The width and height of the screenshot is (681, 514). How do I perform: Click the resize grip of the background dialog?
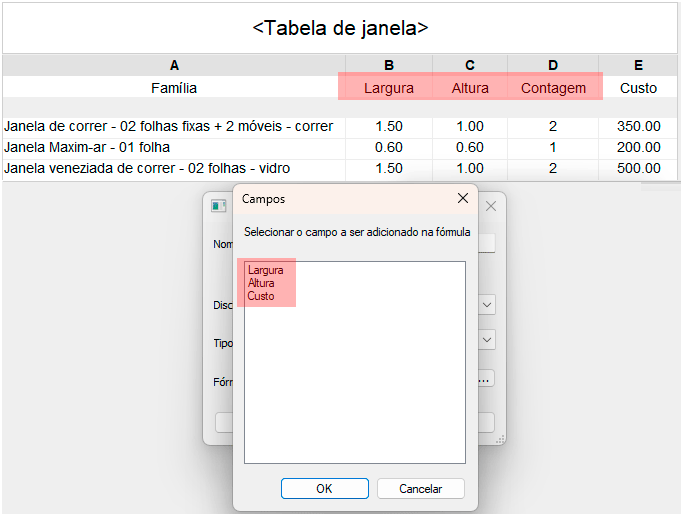pos(500,439)
